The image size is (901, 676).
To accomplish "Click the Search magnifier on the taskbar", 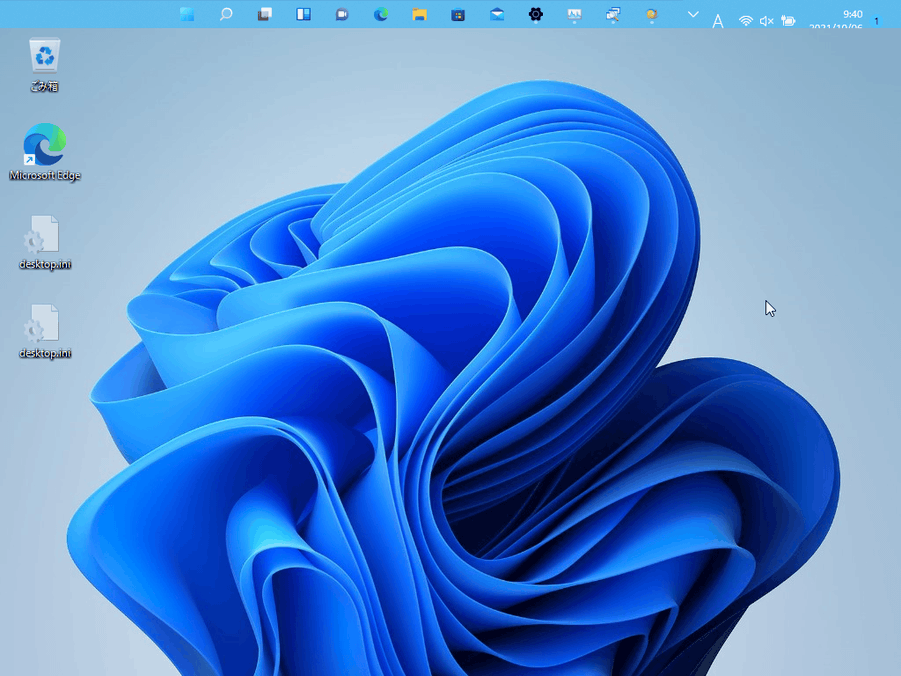I will click(226, 14).
